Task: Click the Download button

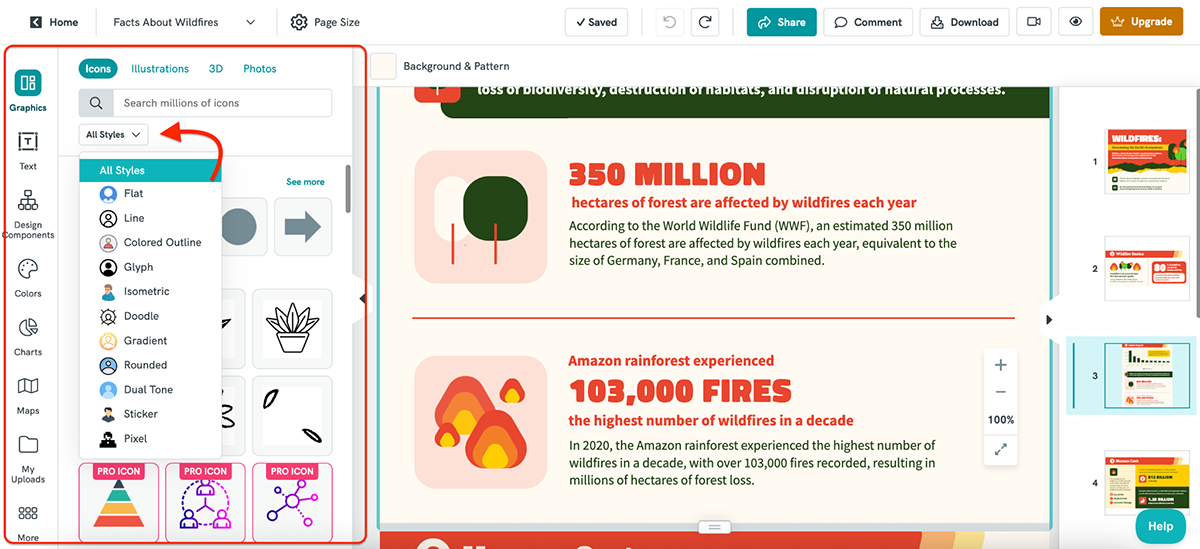Action: coord(964,22)
